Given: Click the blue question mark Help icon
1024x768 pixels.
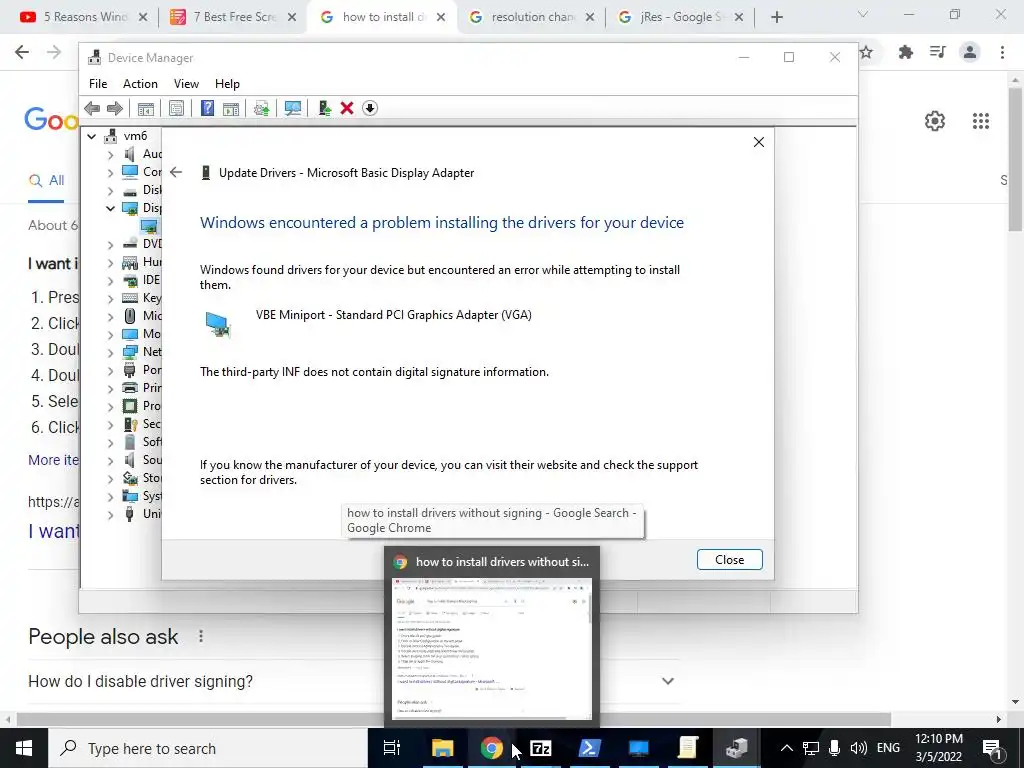Looking at the screenshot, I should coord(207,108).
